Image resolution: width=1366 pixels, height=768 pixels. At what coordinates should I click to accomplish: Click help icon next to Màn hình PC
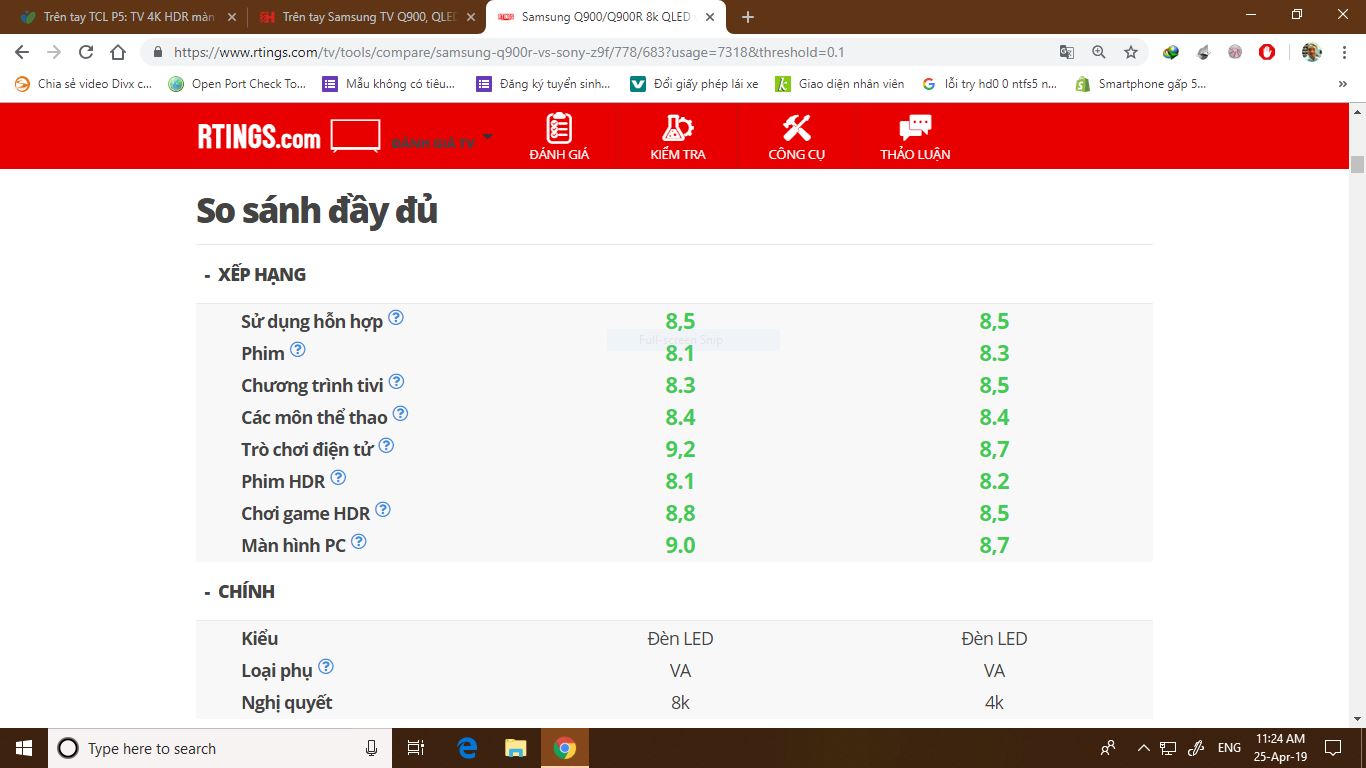pos(358,542)
